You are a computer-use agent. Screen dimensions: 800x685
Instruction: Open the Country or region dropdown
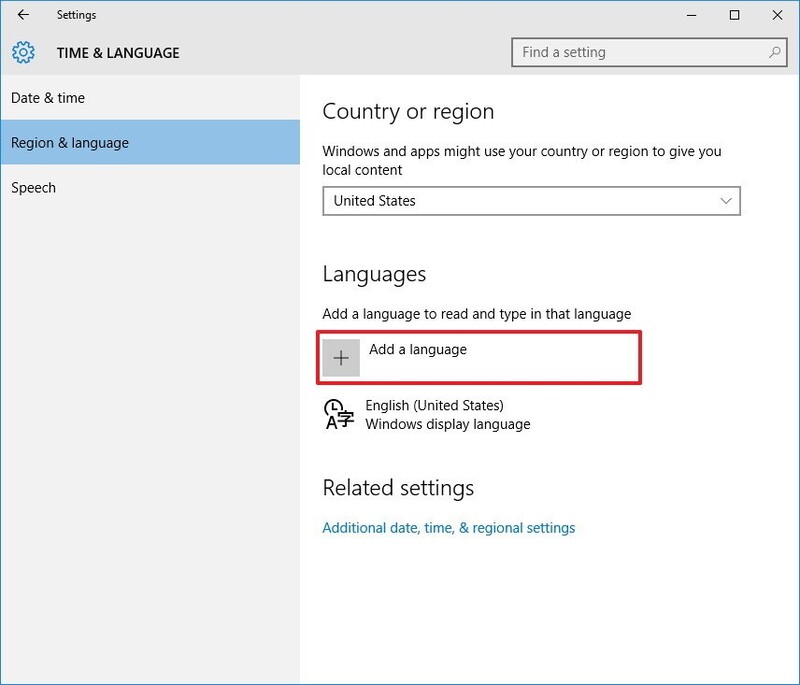pyautogui.click(x=531, y=201)
